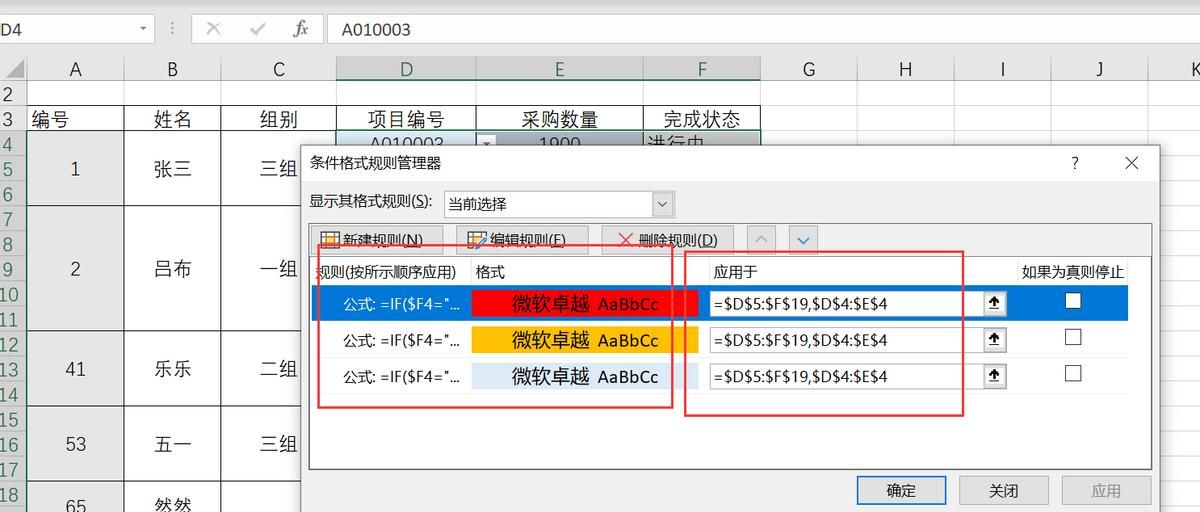The height and width of the screenshot is (512, 1200).
Task: Click the 项目编号 header cell
Action: tap(406, 119)
